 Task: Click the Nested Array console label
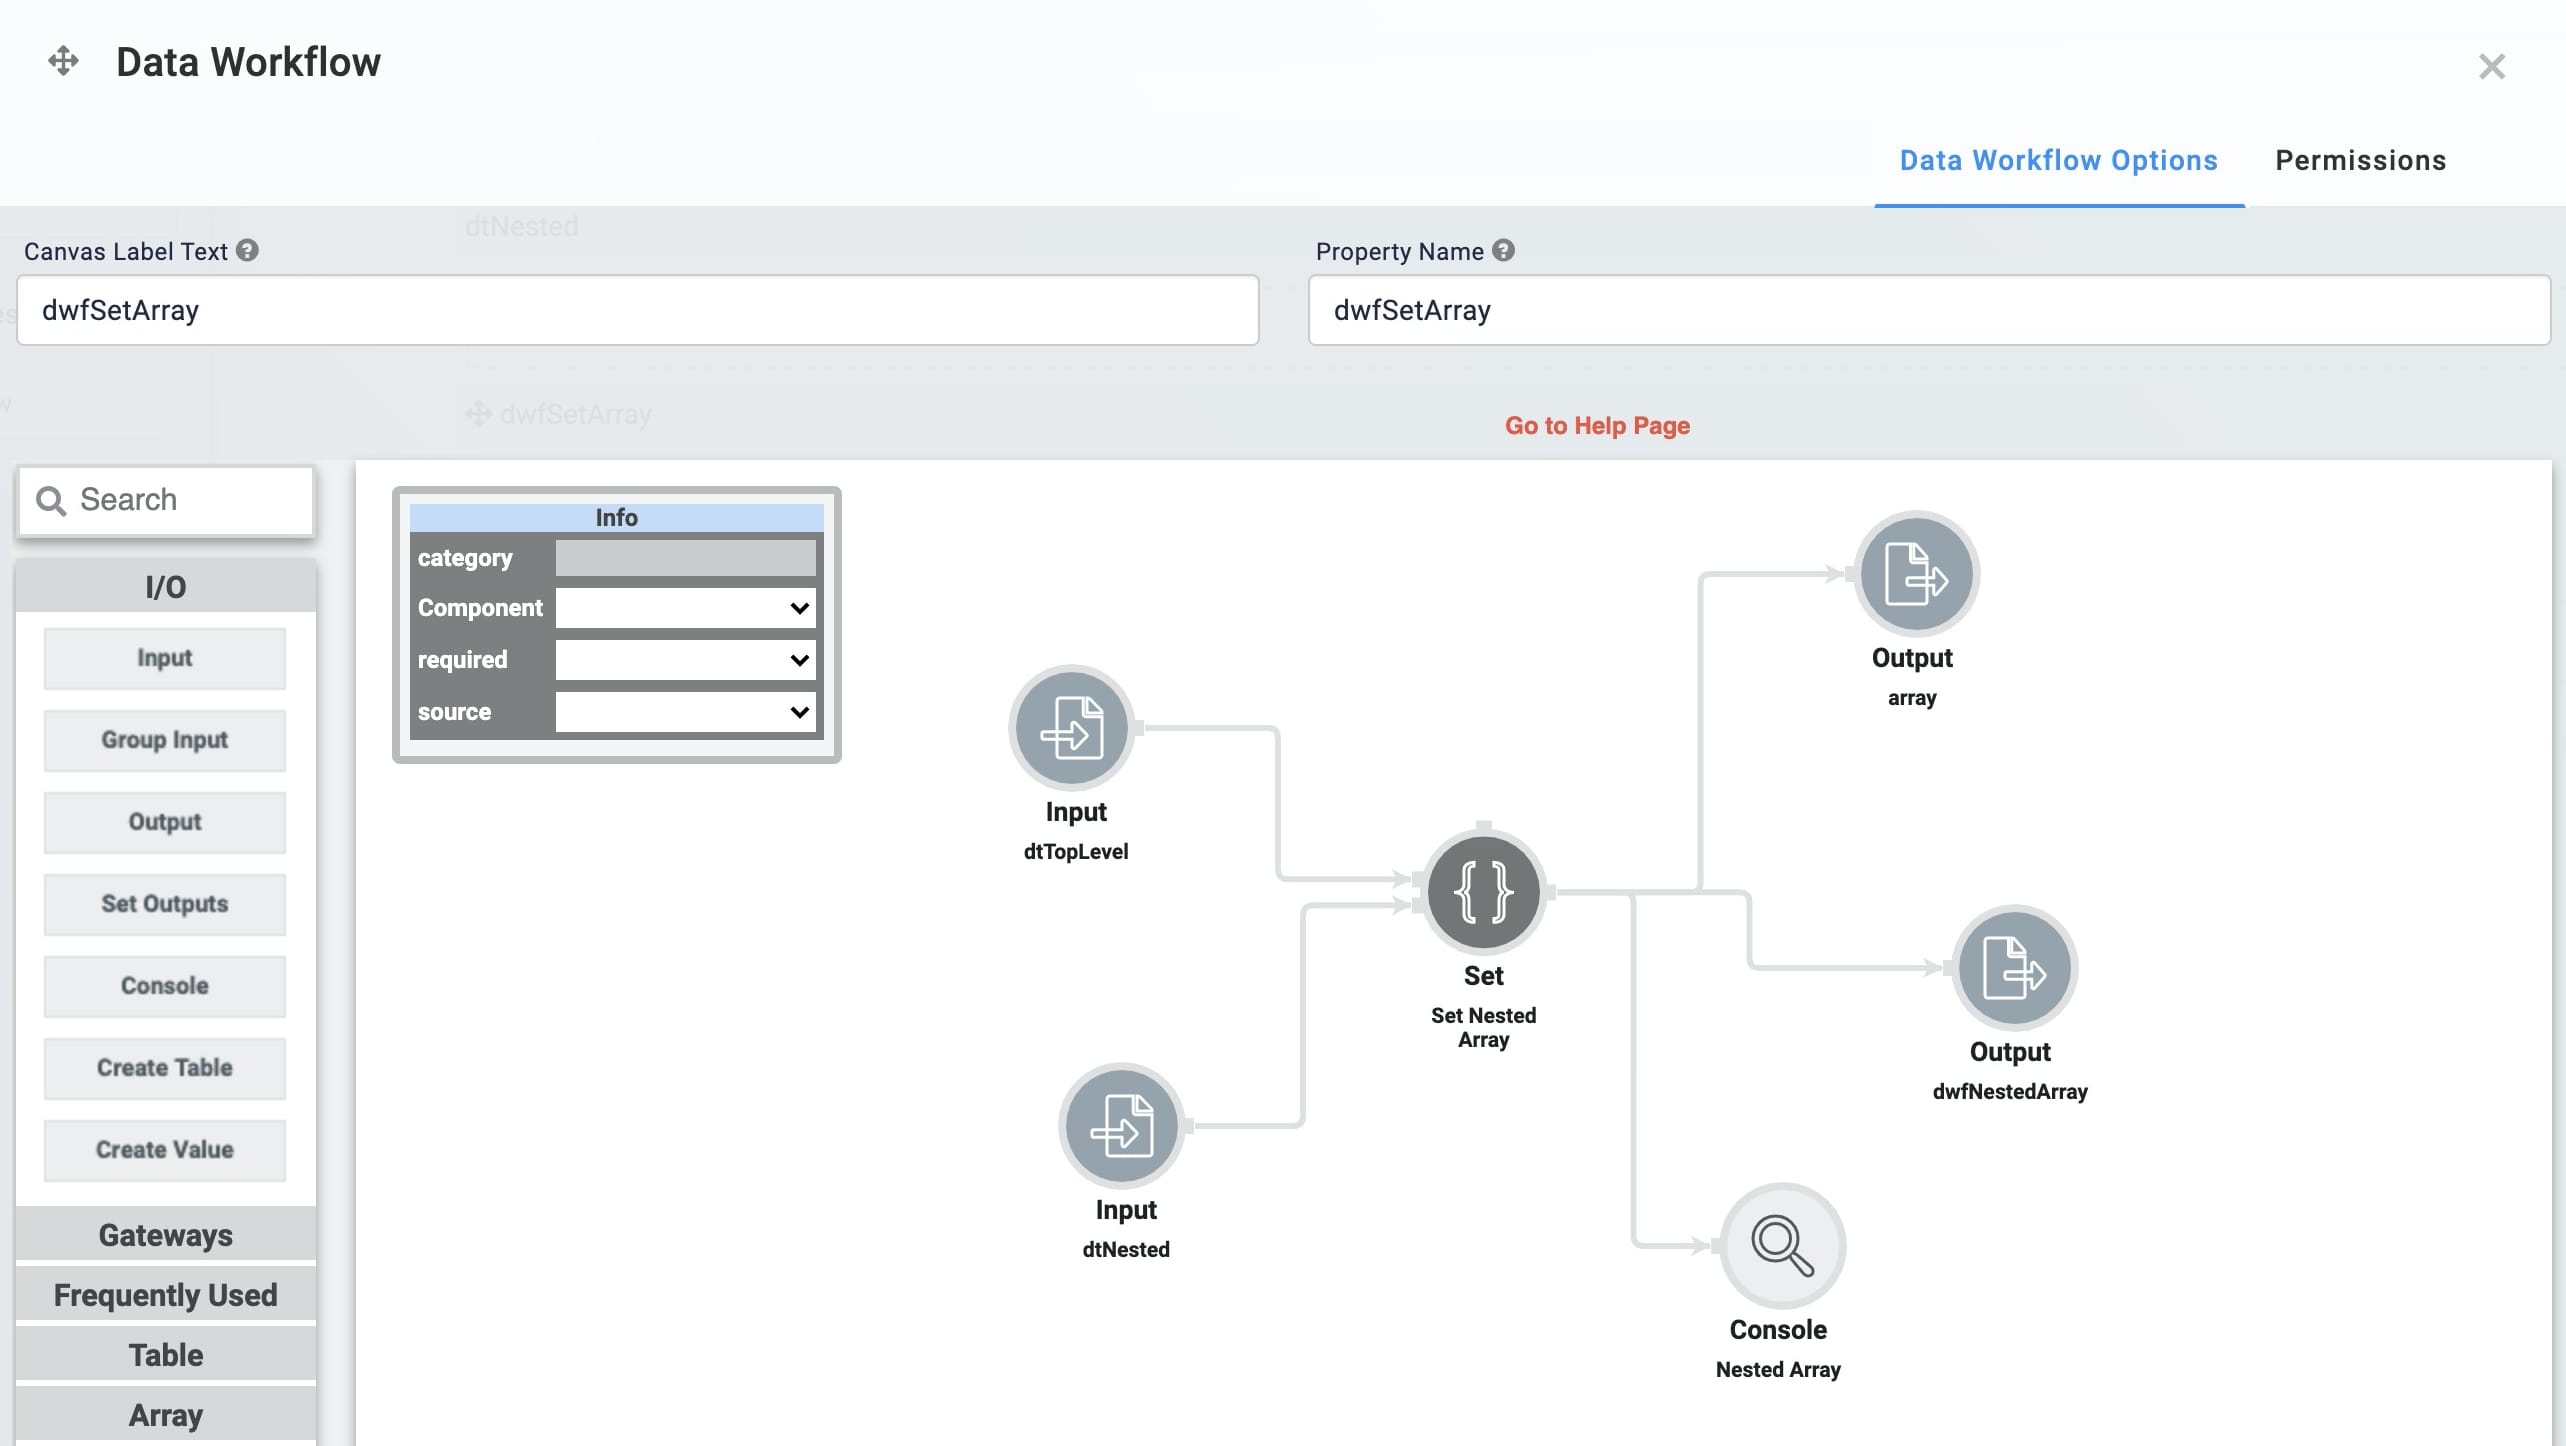(x=1778, y=1370)
